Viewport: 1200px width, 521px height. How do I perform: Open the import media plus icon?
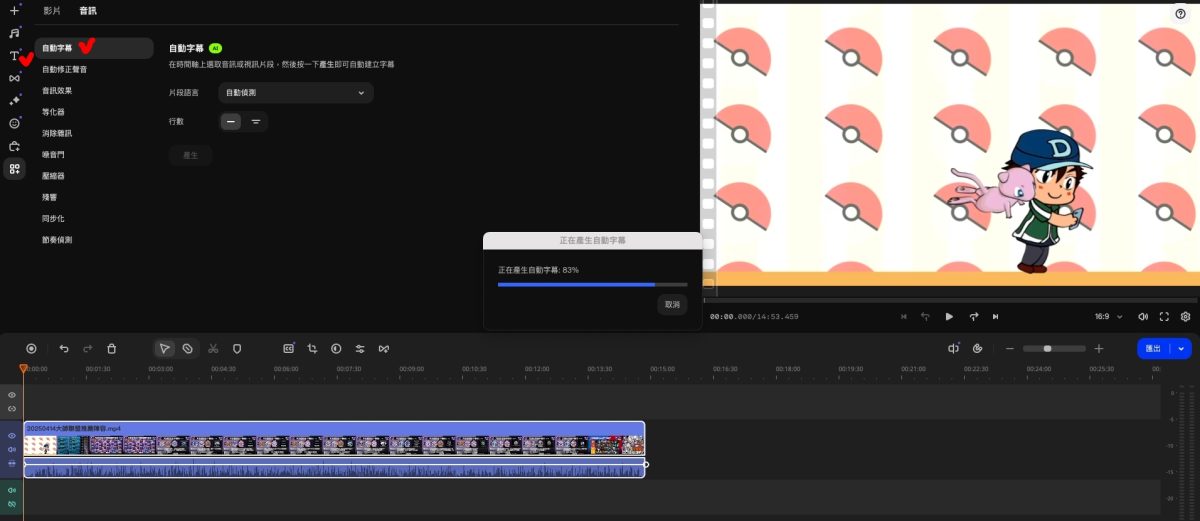tap(14, 10)
